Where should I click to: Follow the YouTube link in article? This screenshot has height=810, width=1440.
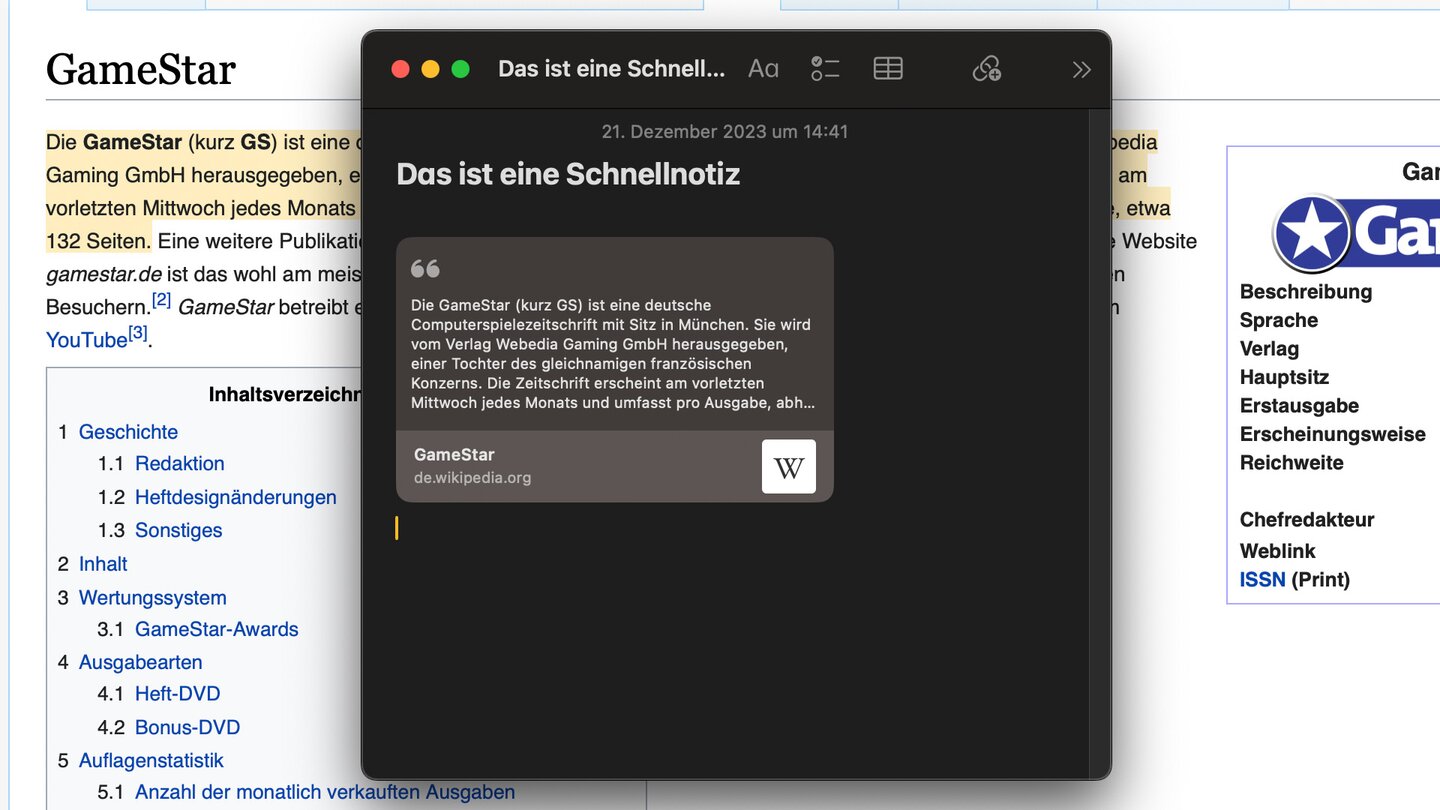click(x=86, y=340)
